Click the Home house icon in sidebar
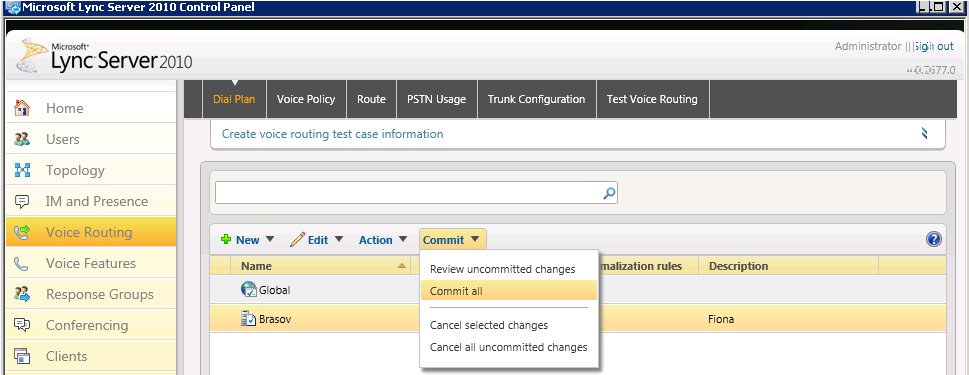The width and height of the screenshot is (969, 375). click(22, 108)
